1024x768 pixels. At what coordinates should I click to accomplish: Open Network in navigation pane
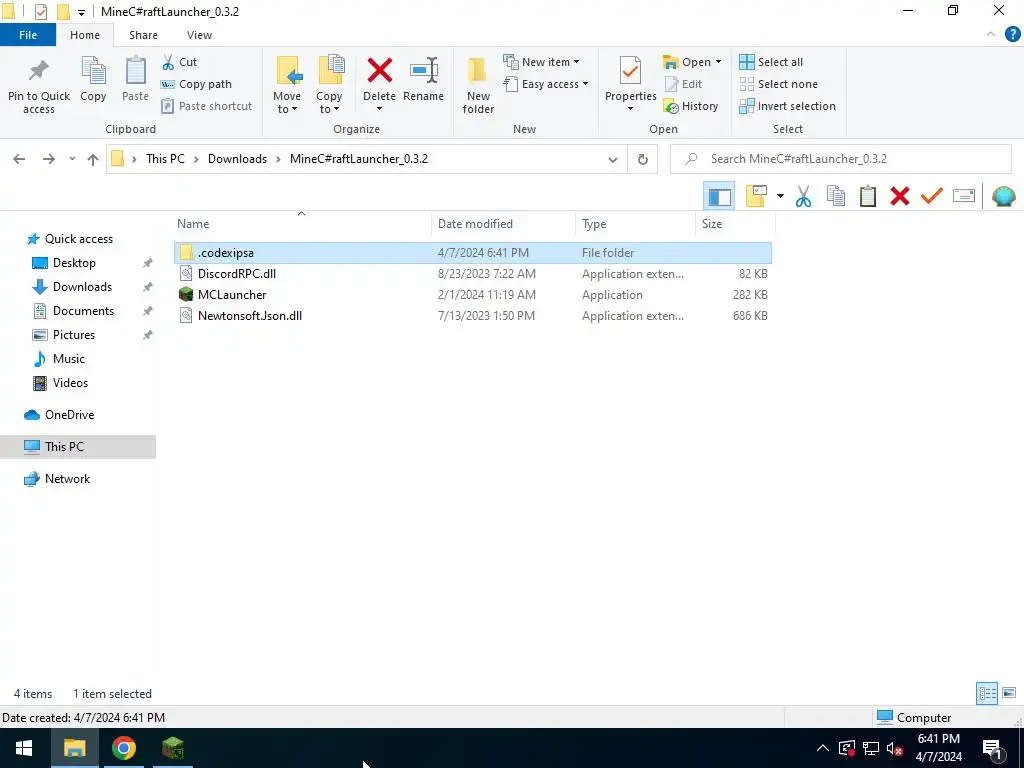[67, 479]
